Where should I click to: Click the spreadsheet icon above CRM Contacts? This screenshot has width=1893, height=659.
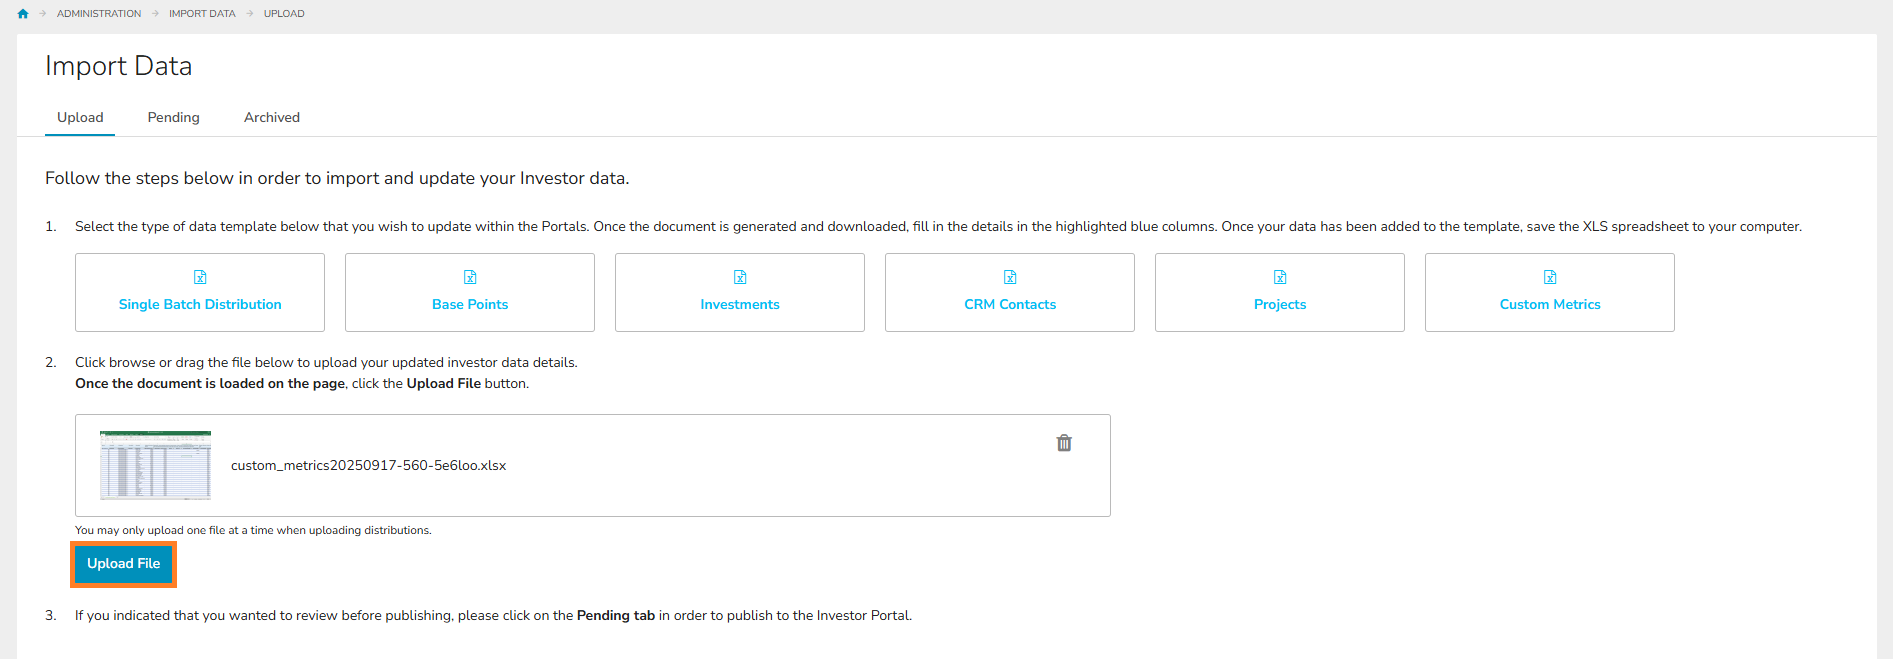[x=1010, y=277]
